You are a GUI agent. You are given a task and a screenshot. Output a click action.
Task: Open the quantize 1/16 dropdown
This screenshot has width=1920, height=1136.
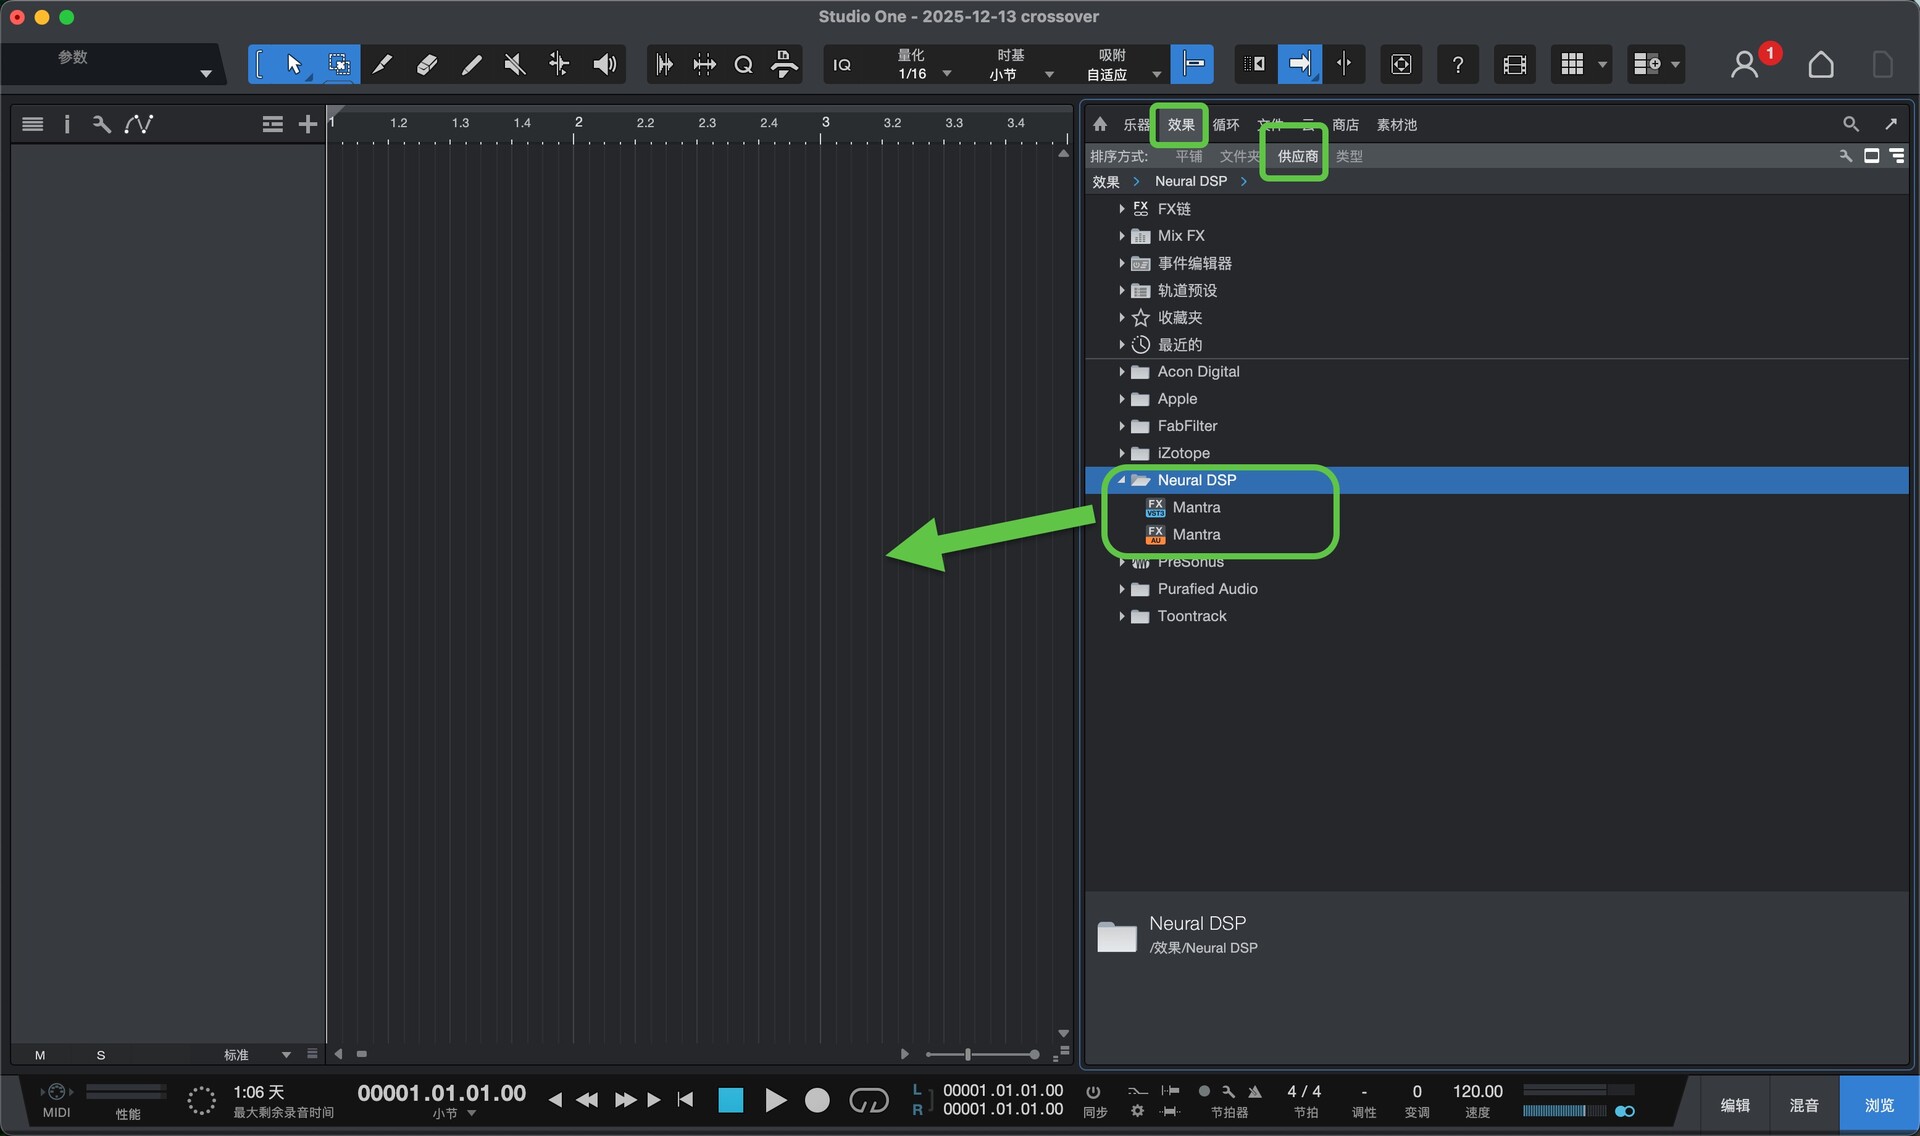coord(946,74)
